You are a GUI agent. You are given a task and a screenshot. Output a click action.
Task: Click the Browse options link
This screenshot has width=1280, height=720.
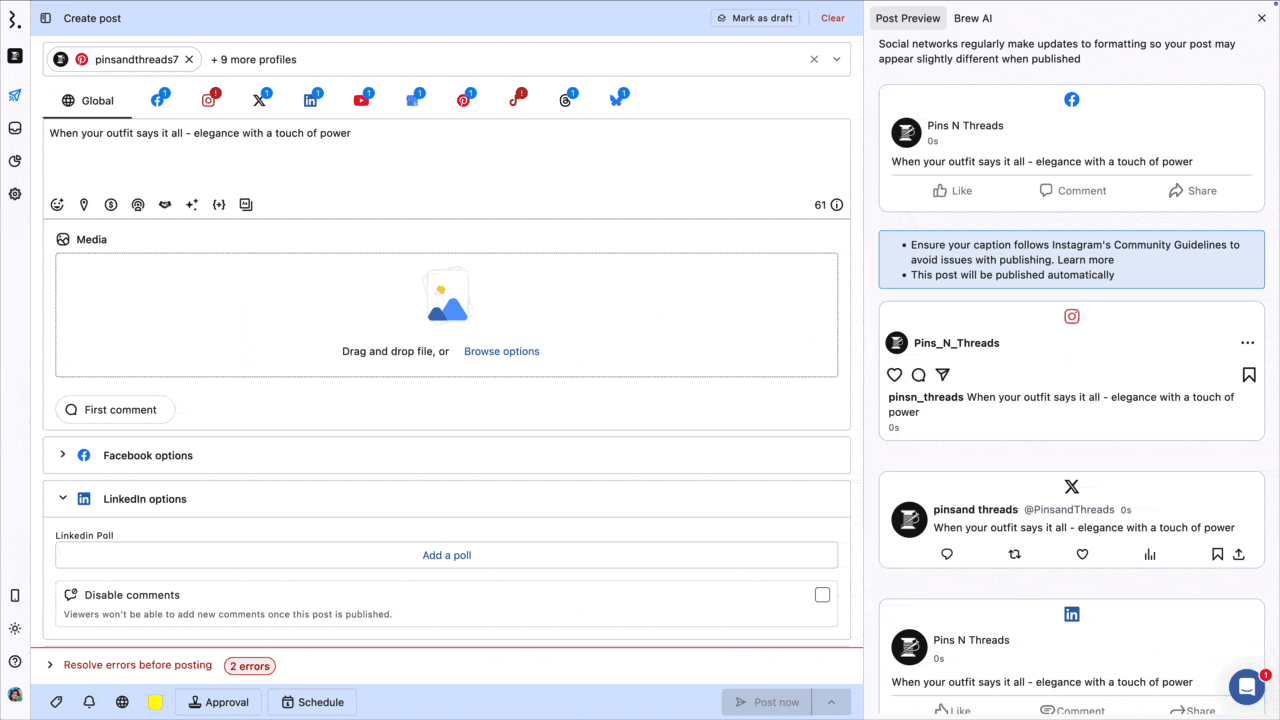click(x=501, y=352)
